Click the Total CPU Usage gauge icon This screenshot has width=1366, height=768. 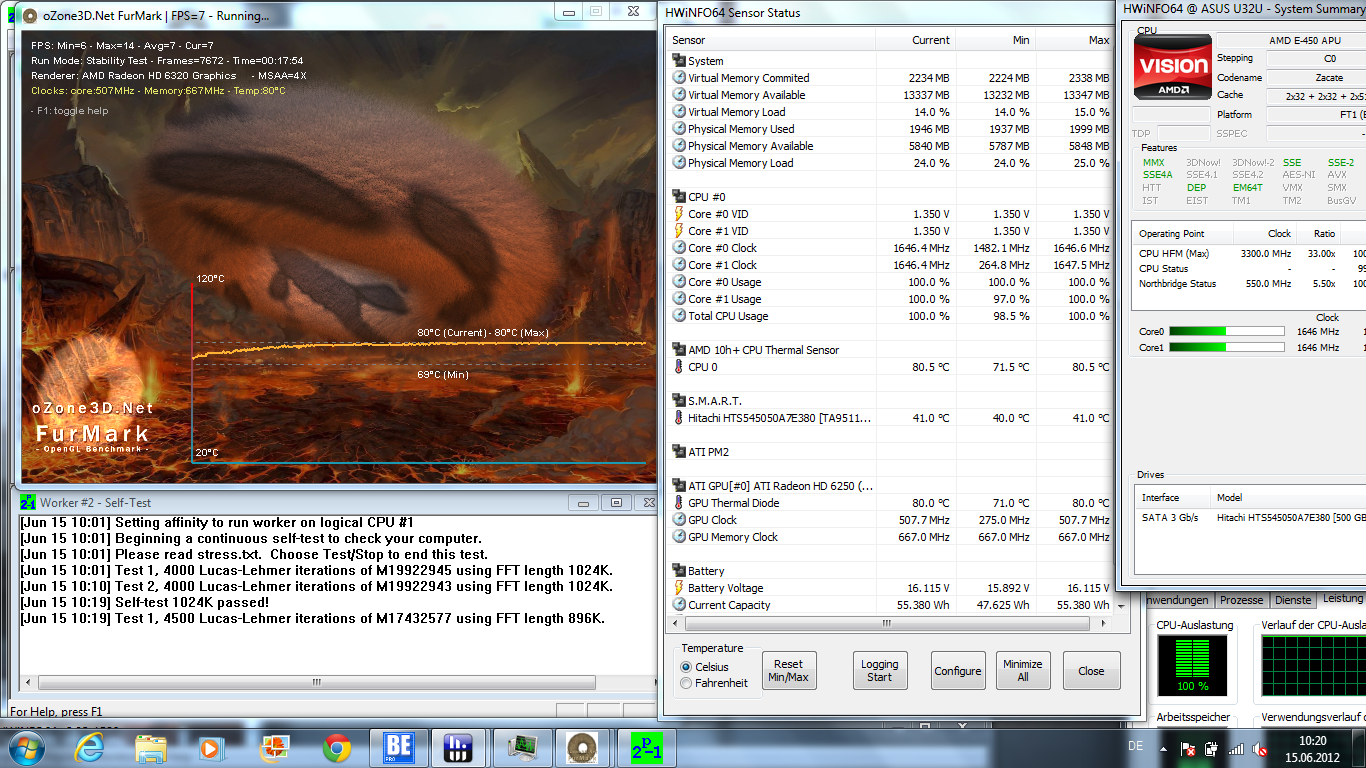pyautogui.click(x=679, y=316)
